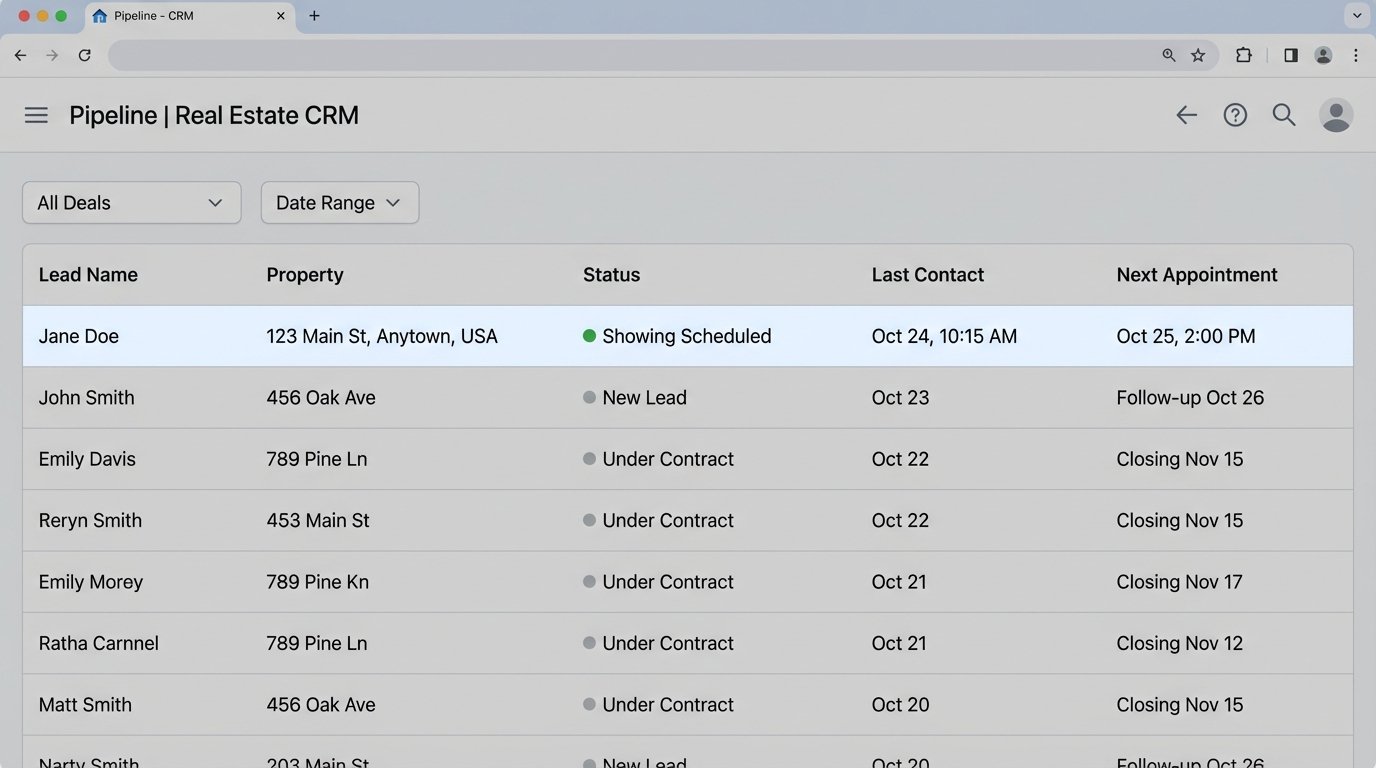
Task: Click the gray status dot next to New Lead
Action: pyautogui.click(x=589, y=397)
